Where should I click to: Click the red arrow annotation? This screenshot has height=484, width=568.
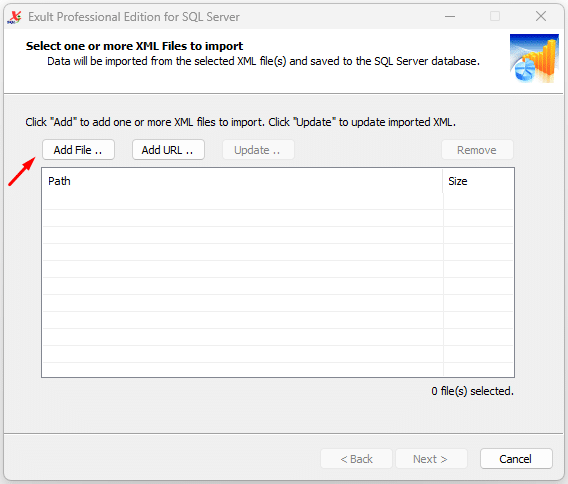coord(22,171)
